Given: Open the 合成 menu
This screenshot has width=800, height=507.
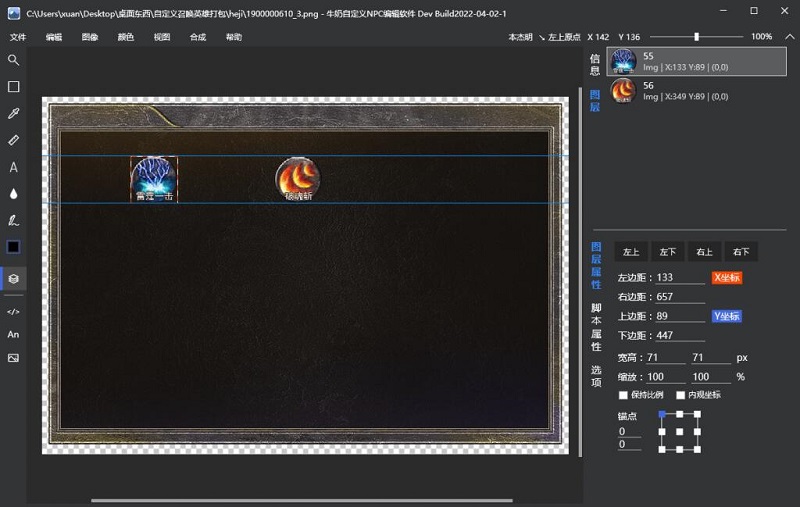Looking at the screenshot, I should point(197,37).
